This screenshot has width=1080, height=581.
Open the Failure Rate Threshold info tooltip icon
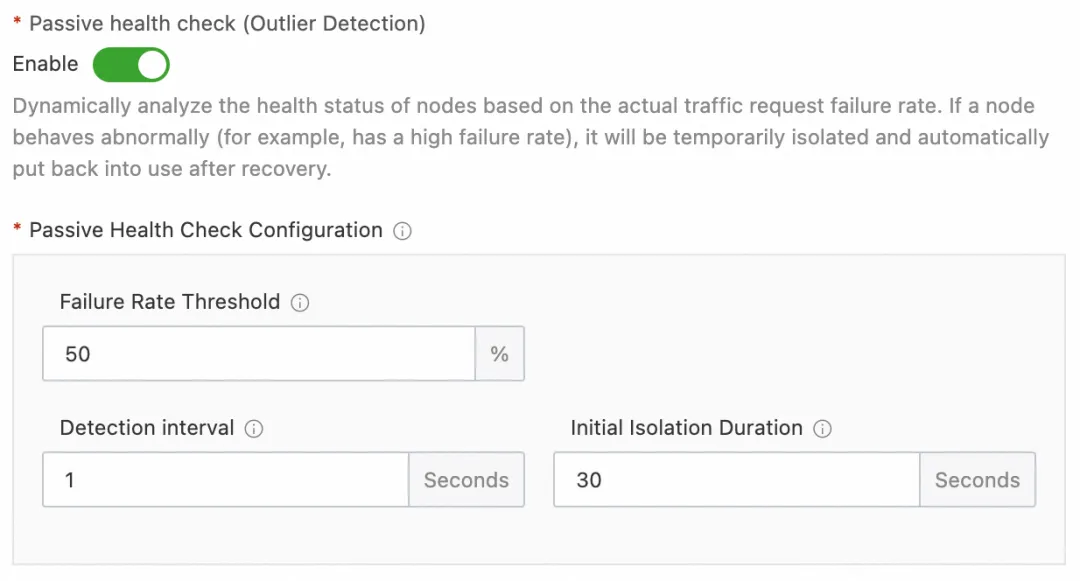300,303
